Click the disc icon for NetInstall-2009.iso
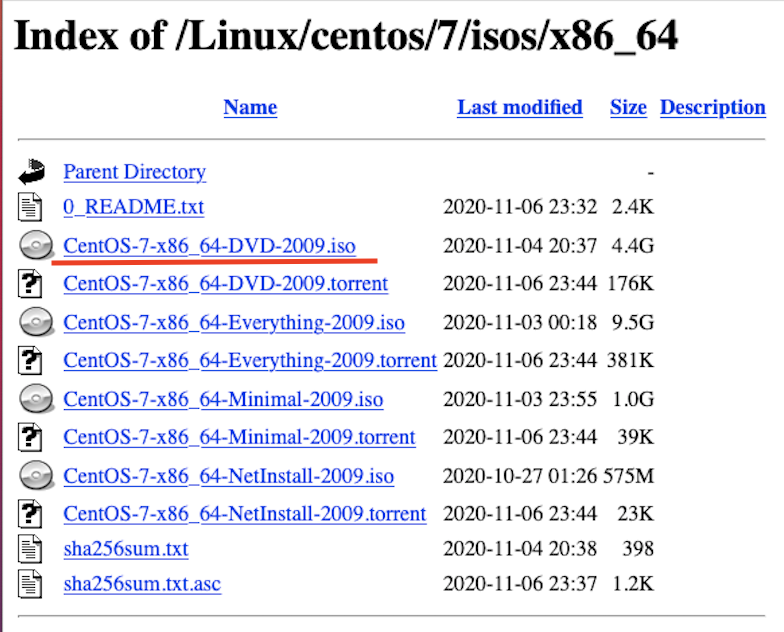 pyautogui.click(x=36, y=476)
